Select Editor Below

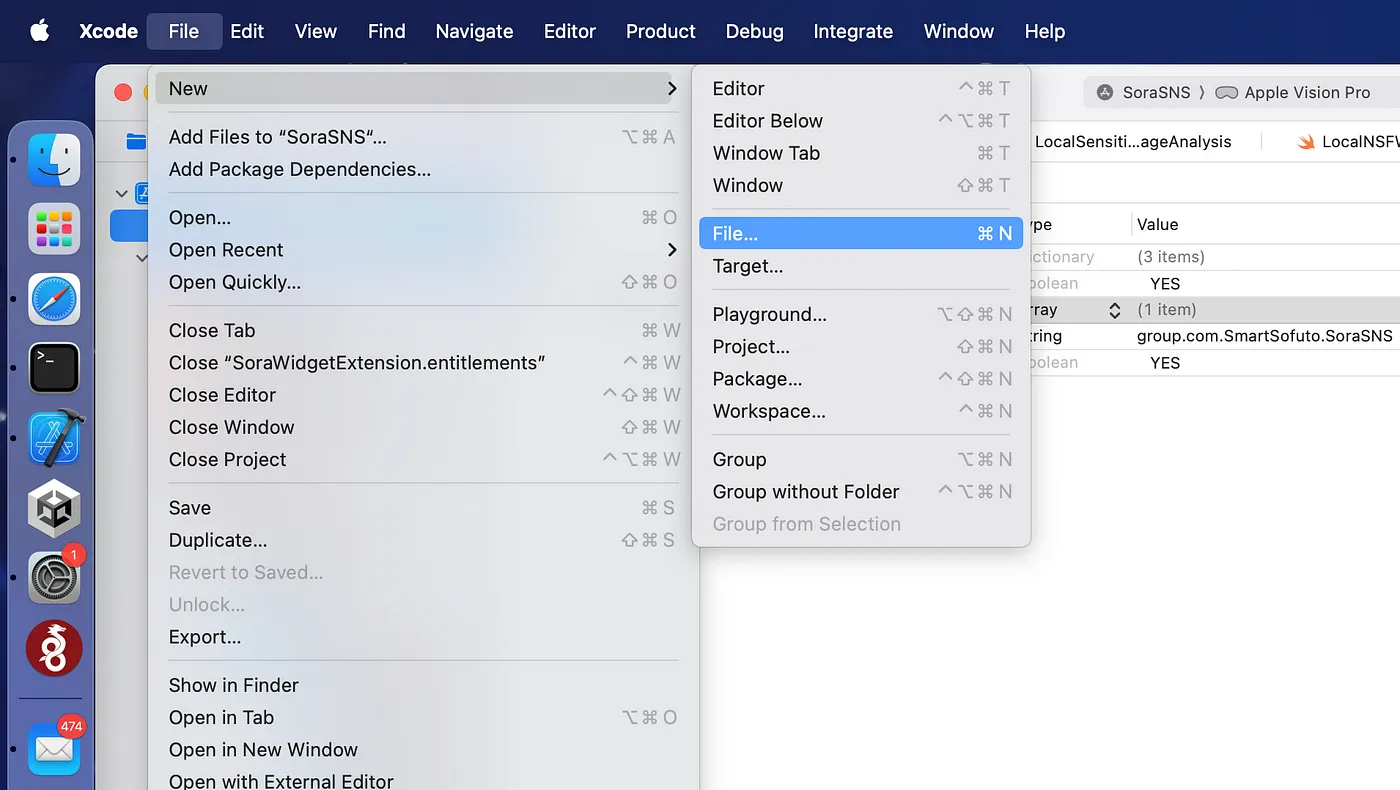coord(861,121)
